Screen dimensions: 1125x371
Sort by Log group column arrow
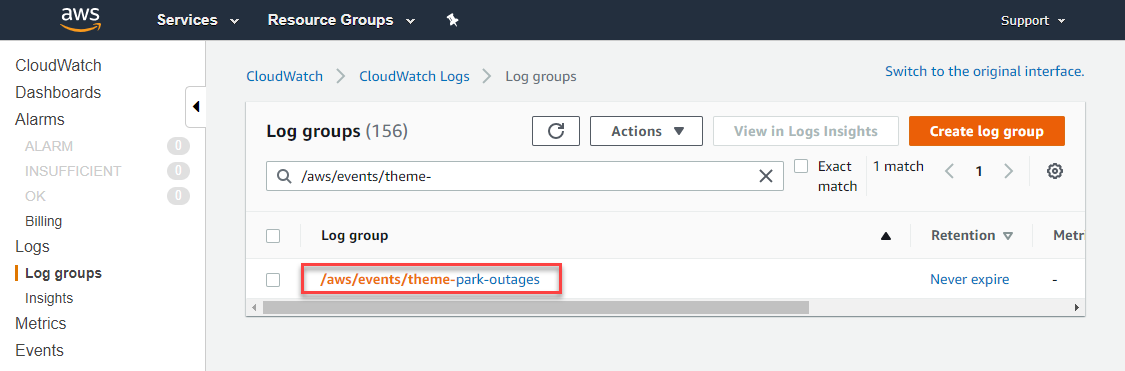[x=885, y=236]
